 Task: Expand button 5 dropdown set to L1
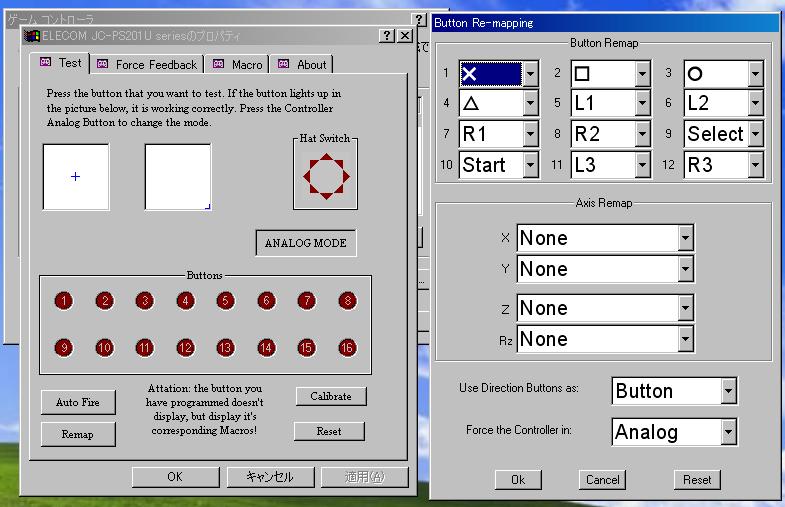coord(611,103)
